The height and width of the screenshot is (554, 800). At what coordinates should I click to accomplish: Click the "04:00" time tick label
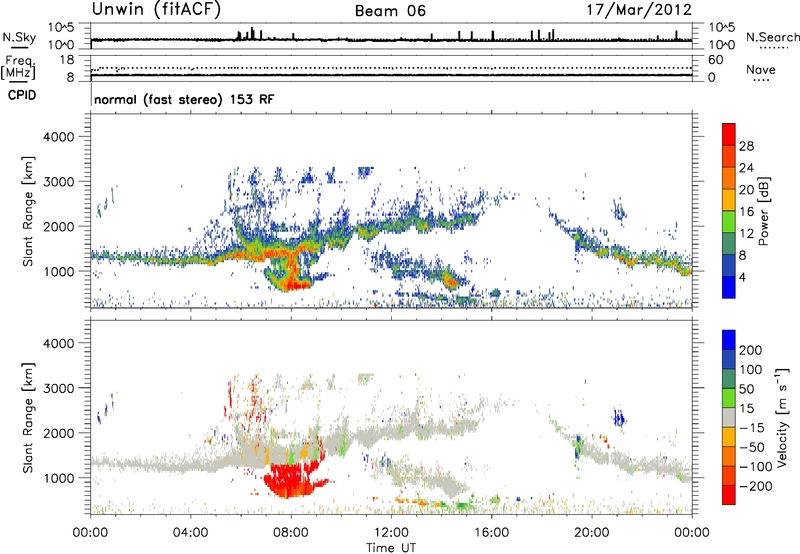[x=190, y=533]
